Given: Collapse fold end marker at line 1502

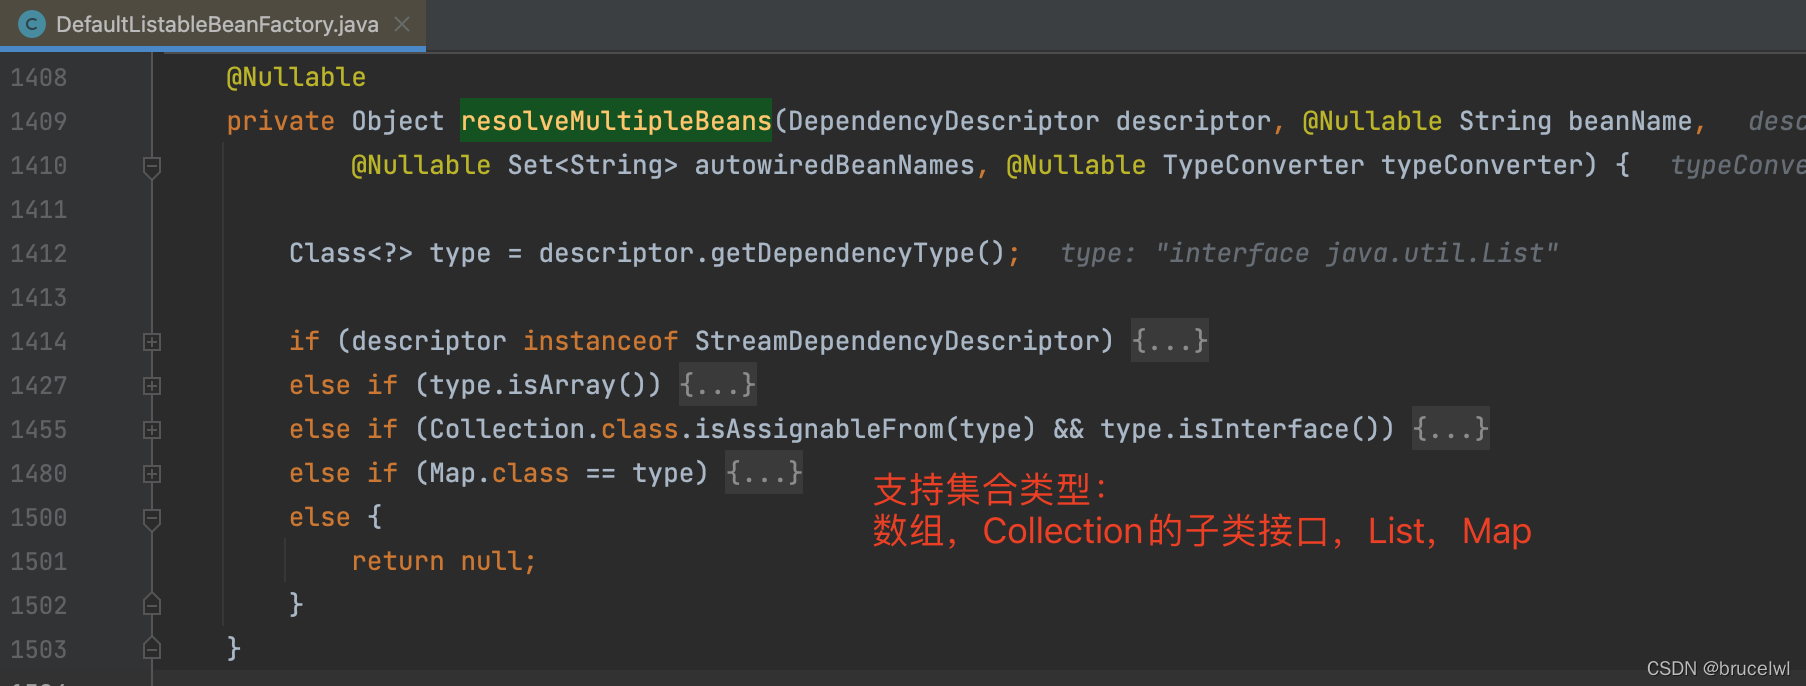Looking at the screenshot, I should 152,605.
